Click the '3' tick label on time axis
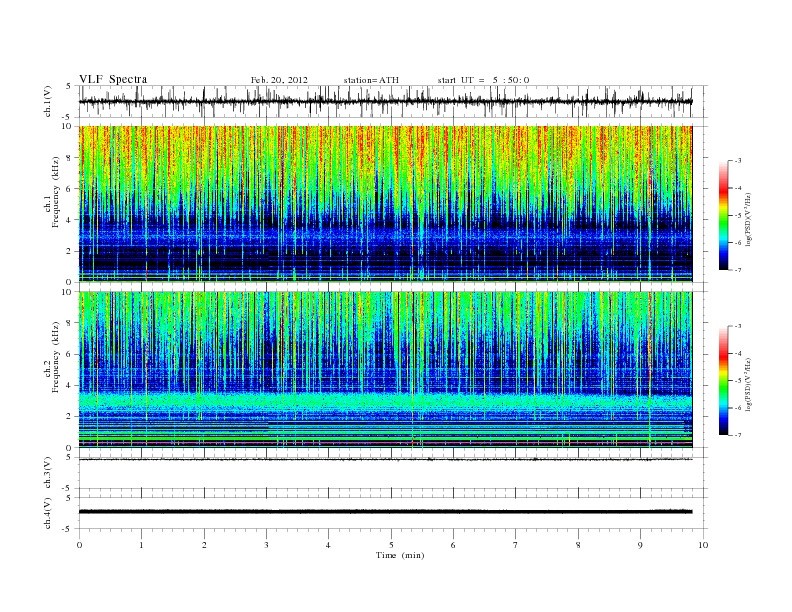The image size is (792, 612). click(266, 545)
